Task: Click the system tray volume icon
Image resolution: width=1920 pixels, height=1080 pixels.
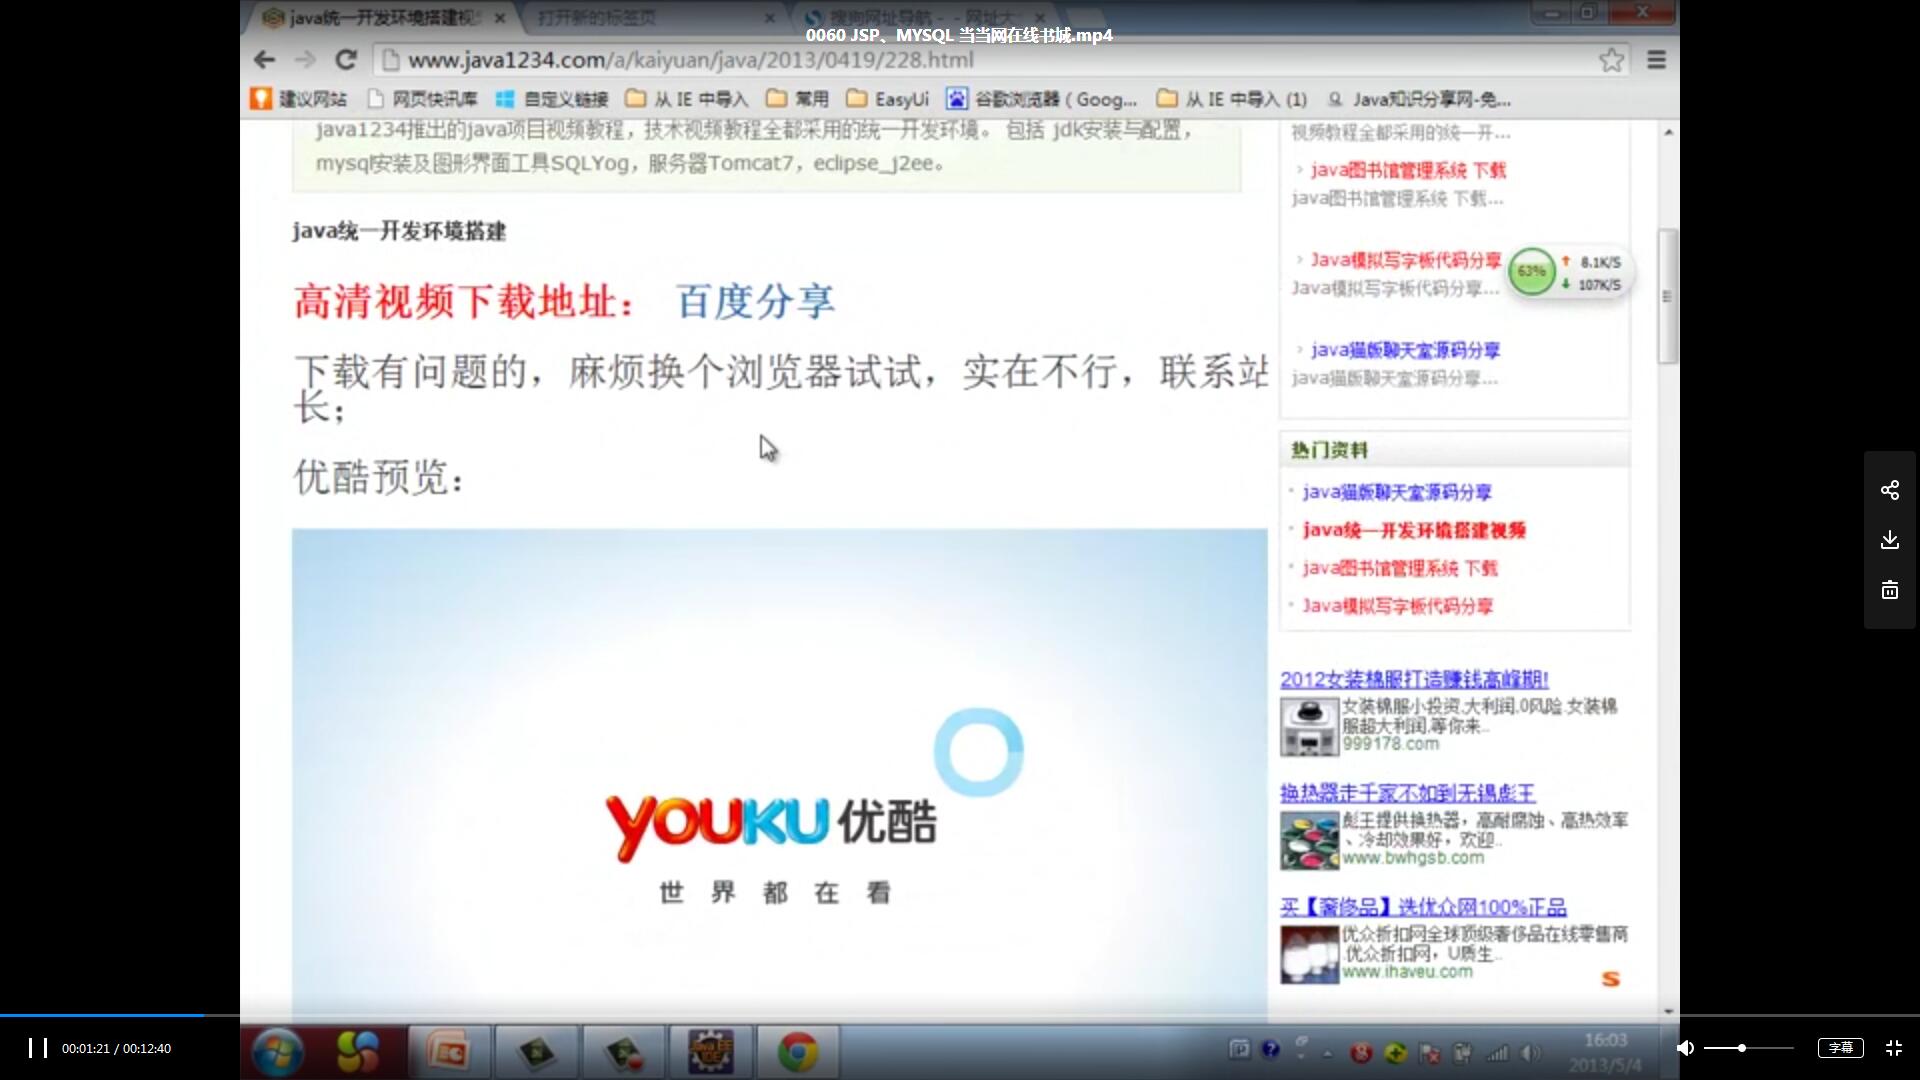Action: pyautogui.click(x=1529, y=1052)
